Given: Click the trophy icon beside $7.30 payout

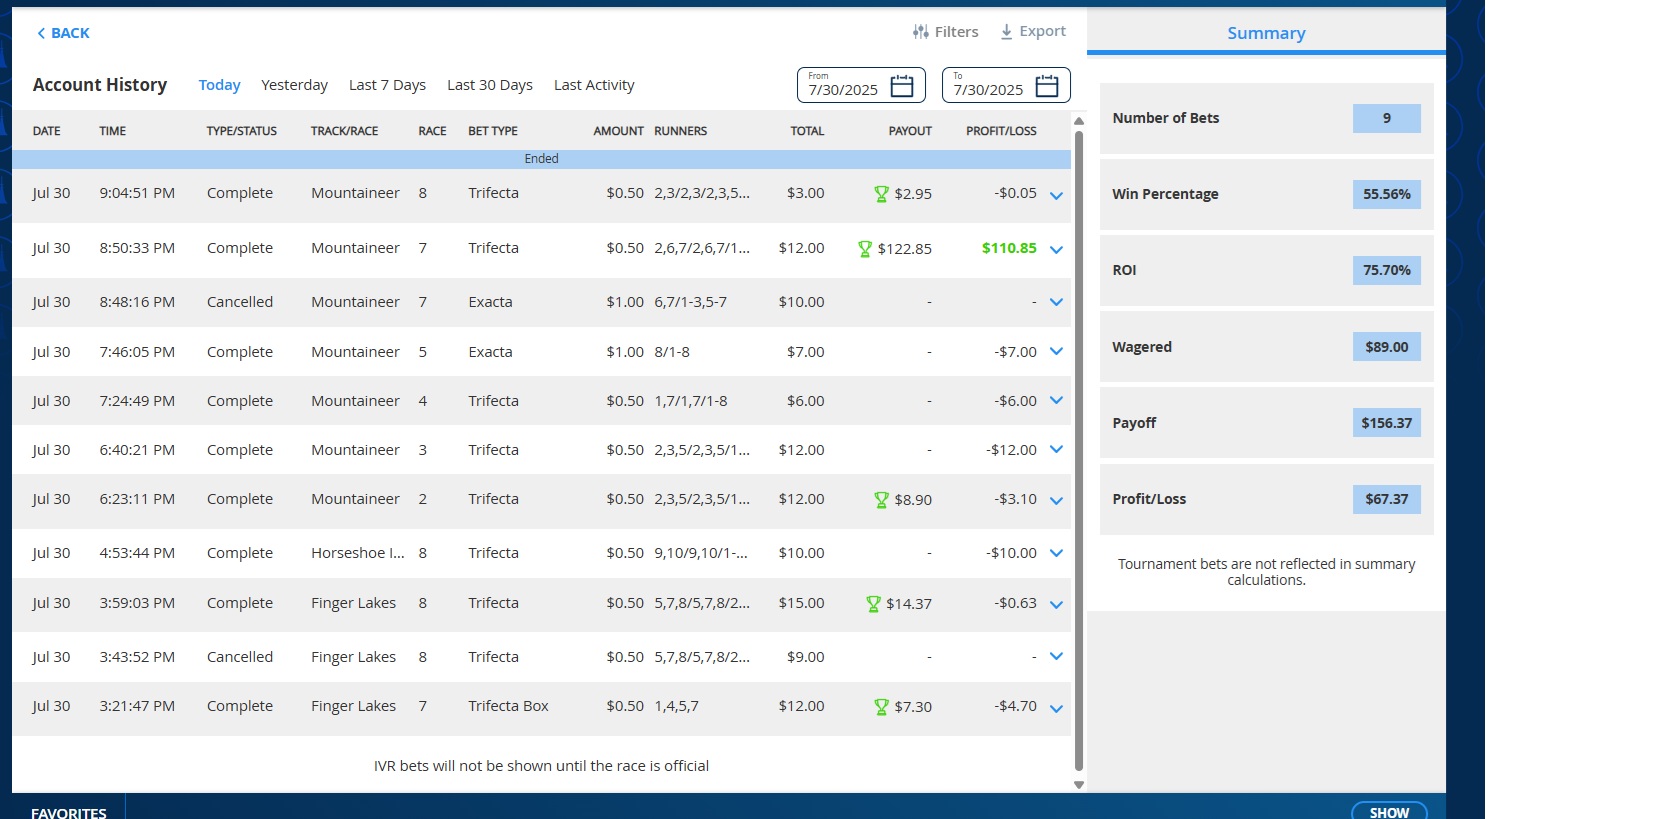Looking at the screenshot, I should click(881, 707).
